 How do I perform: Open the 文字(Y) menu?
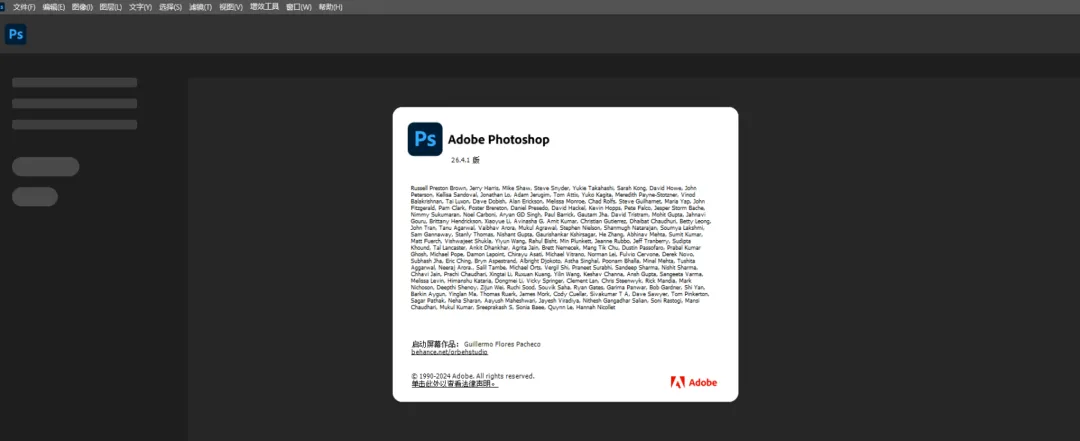tap(141, 7)
